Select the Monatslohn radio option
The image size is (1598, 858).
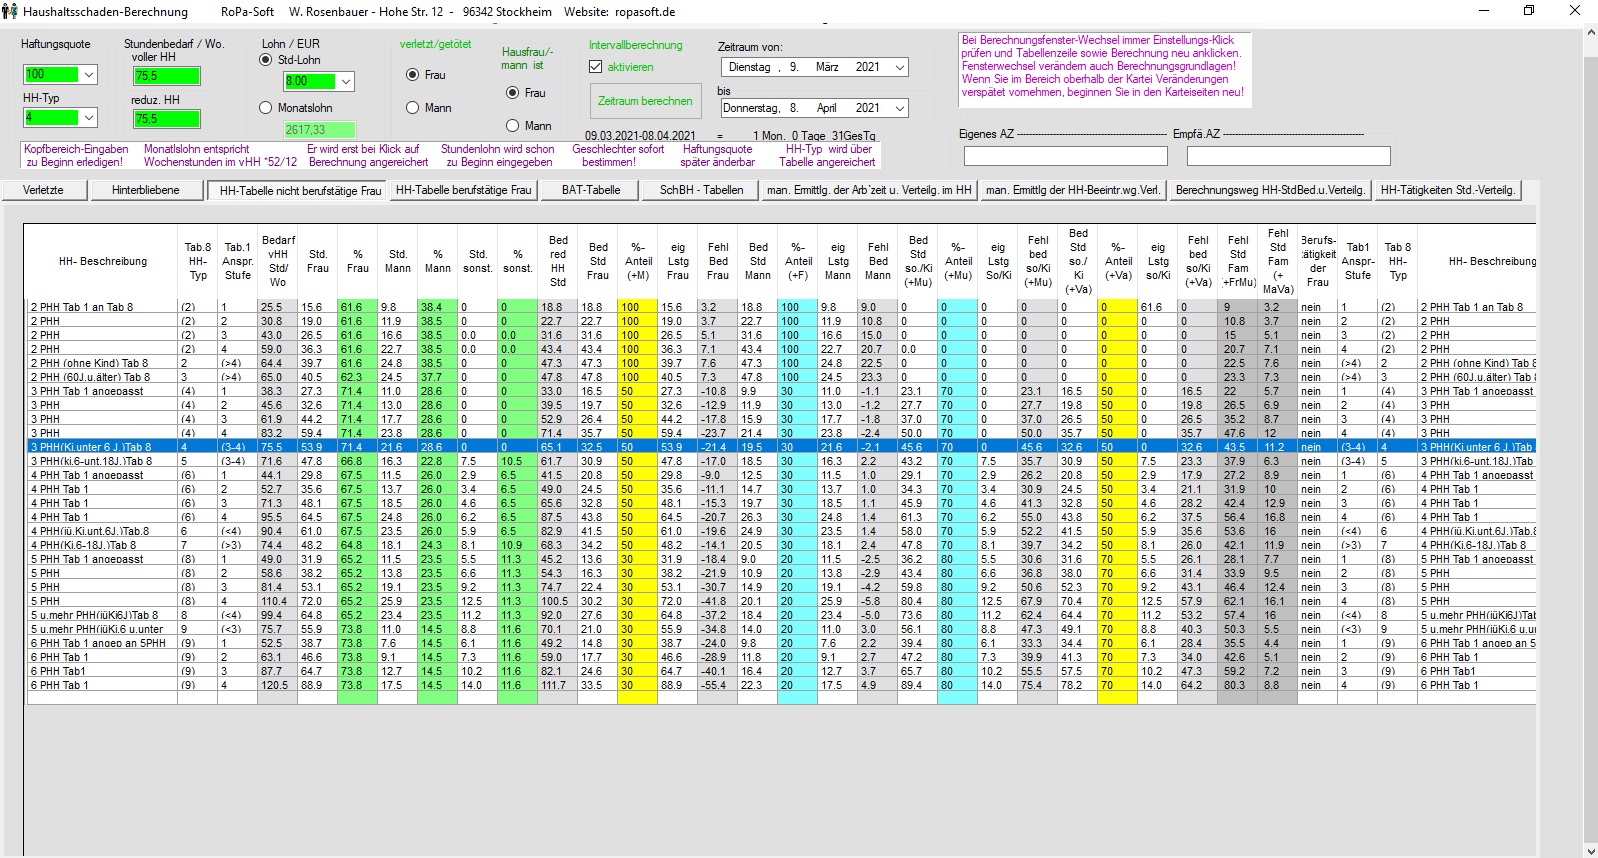pyautogui.click(x=266, y=108)
